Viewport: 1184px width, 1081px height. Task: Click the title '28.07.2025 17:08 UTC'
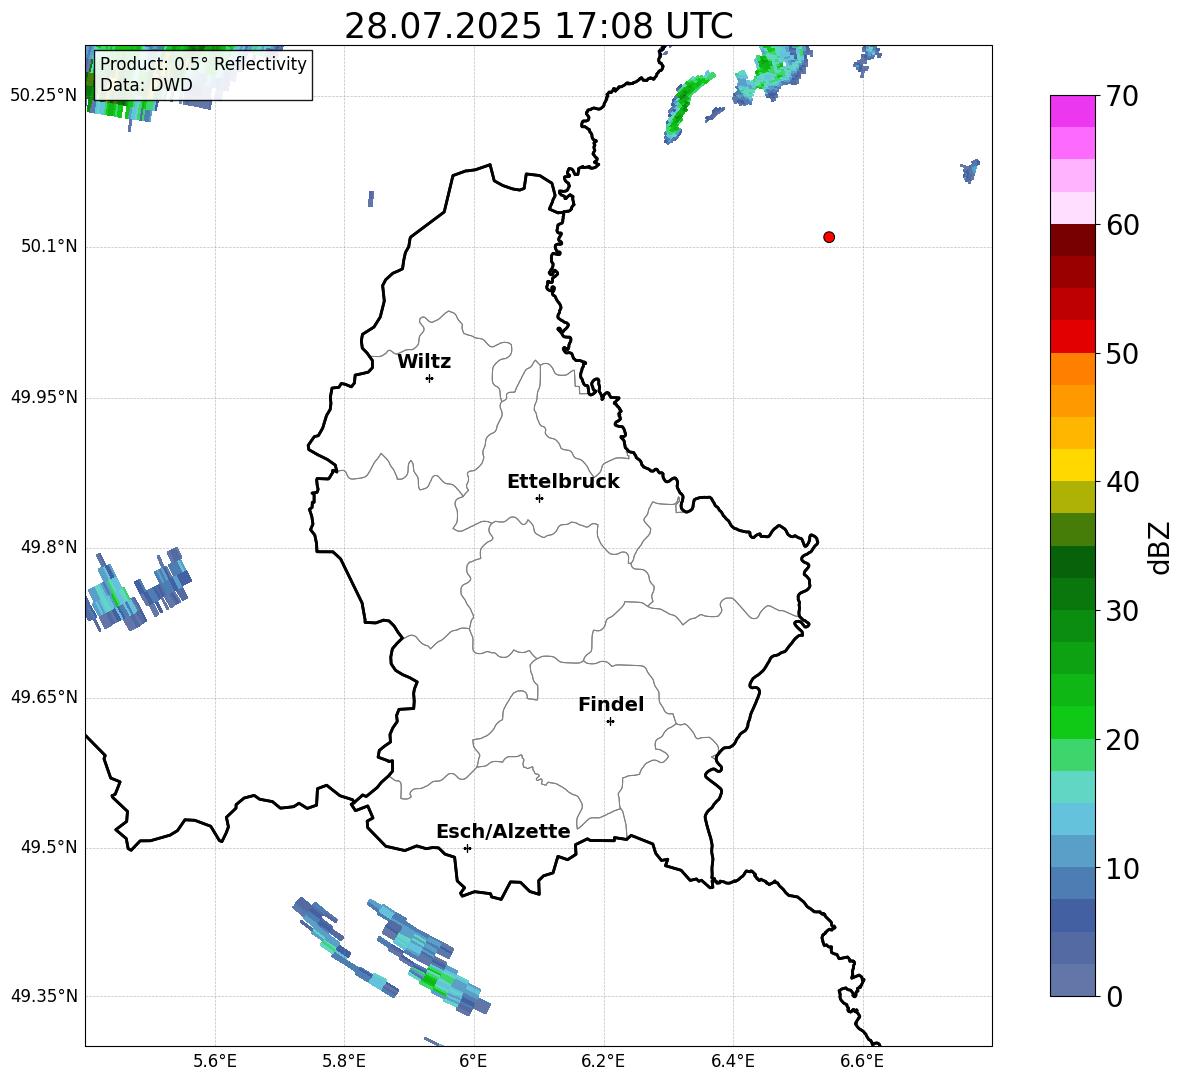[x=538, y=26]
